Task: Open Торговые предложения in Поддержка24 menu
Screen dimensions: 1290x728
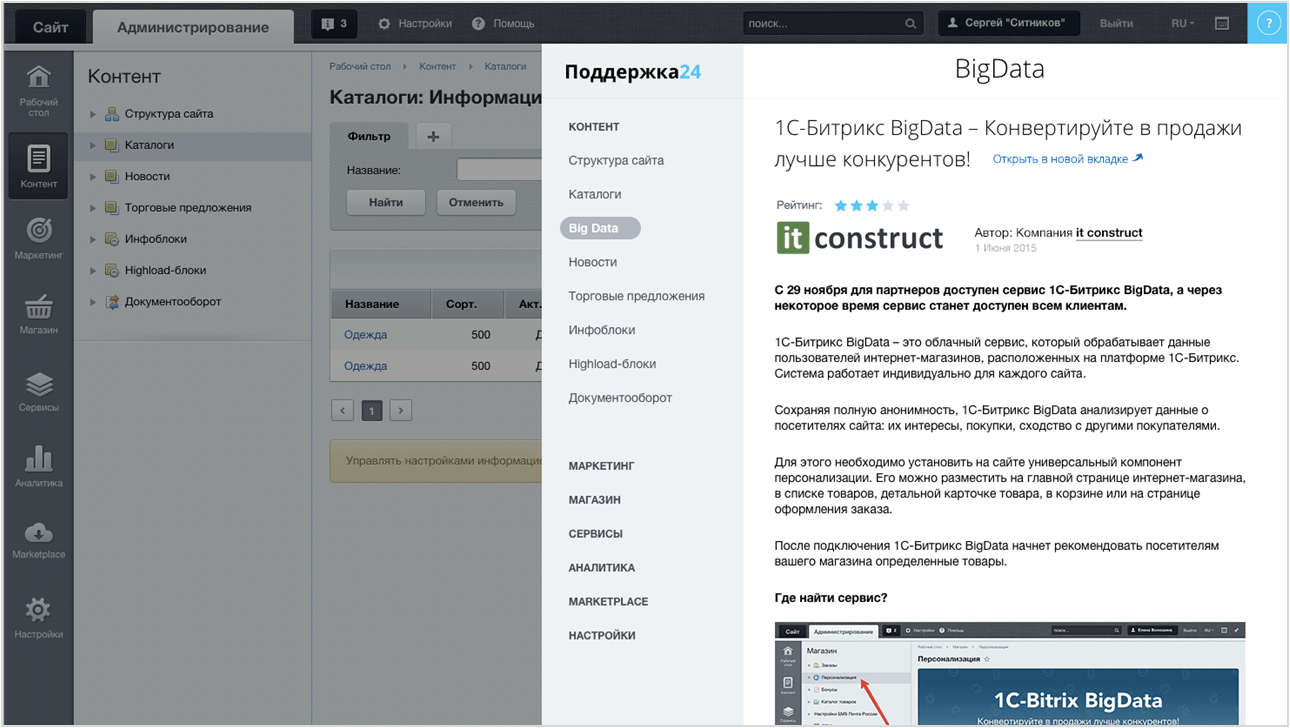Action: tap(637, 296)
